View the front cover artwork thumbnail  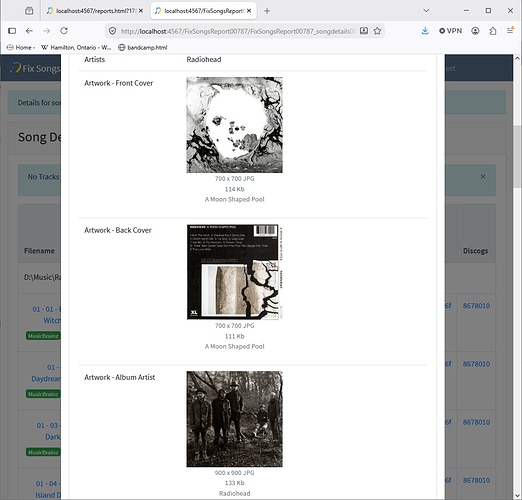click(x=234, y=125)
